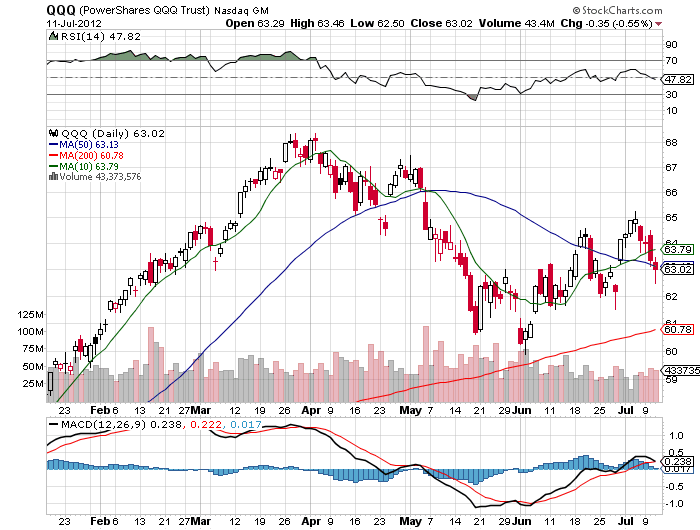Click the 'Jun' label on price chart axis
The height and width of the screenshot is (530, 700).
point(521,410)
